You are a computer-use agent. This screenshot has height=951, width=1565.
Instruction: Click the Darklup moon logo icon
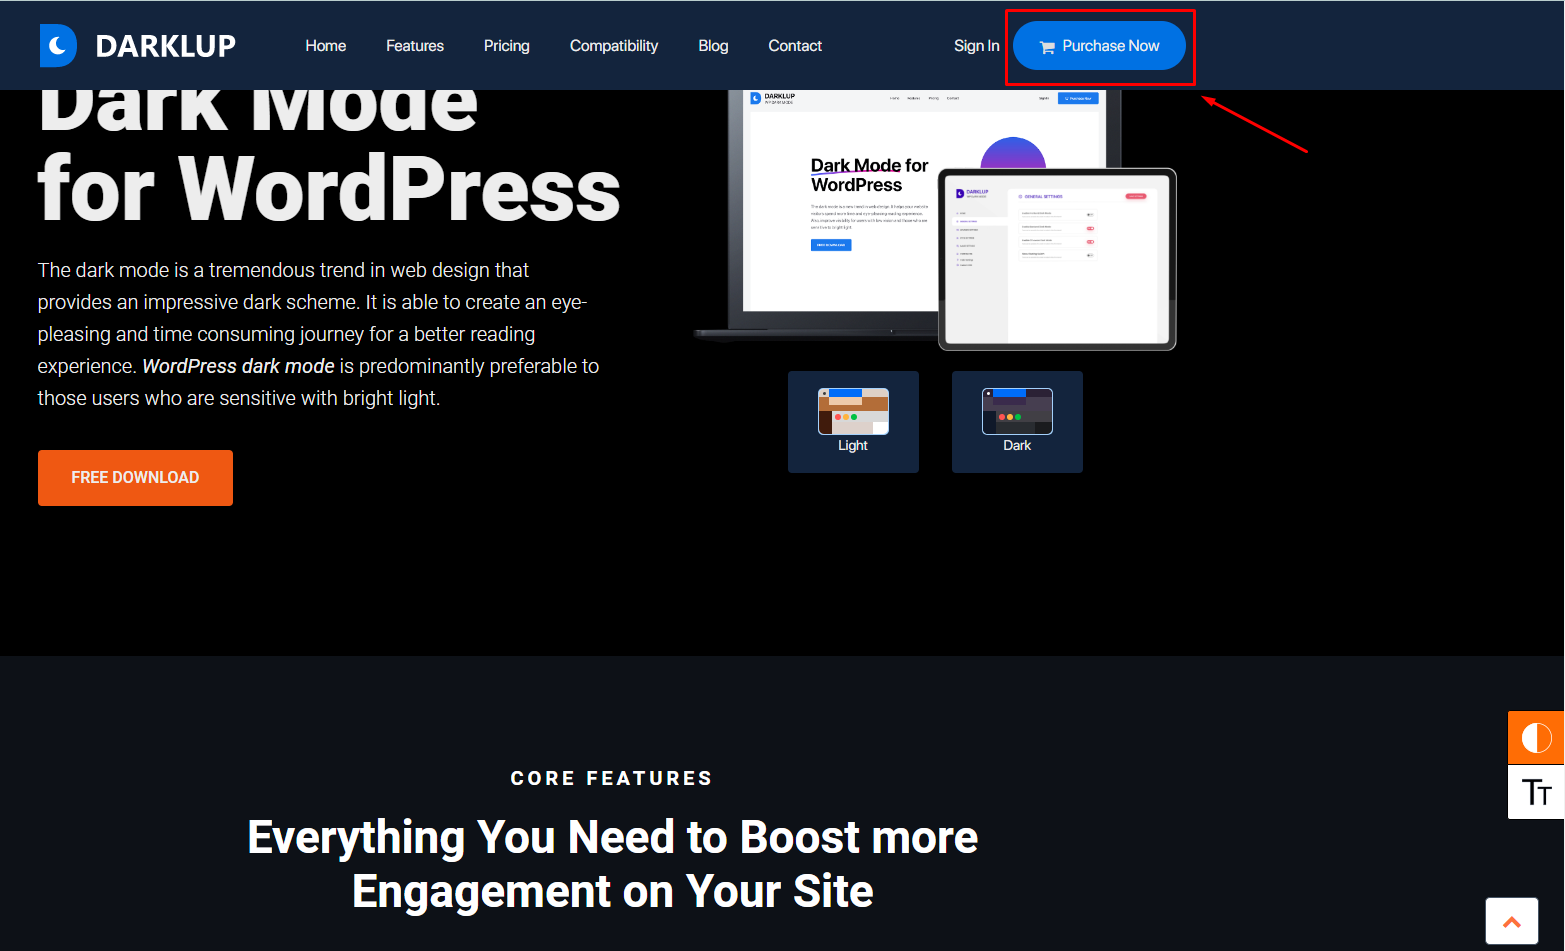coord(58,46)
